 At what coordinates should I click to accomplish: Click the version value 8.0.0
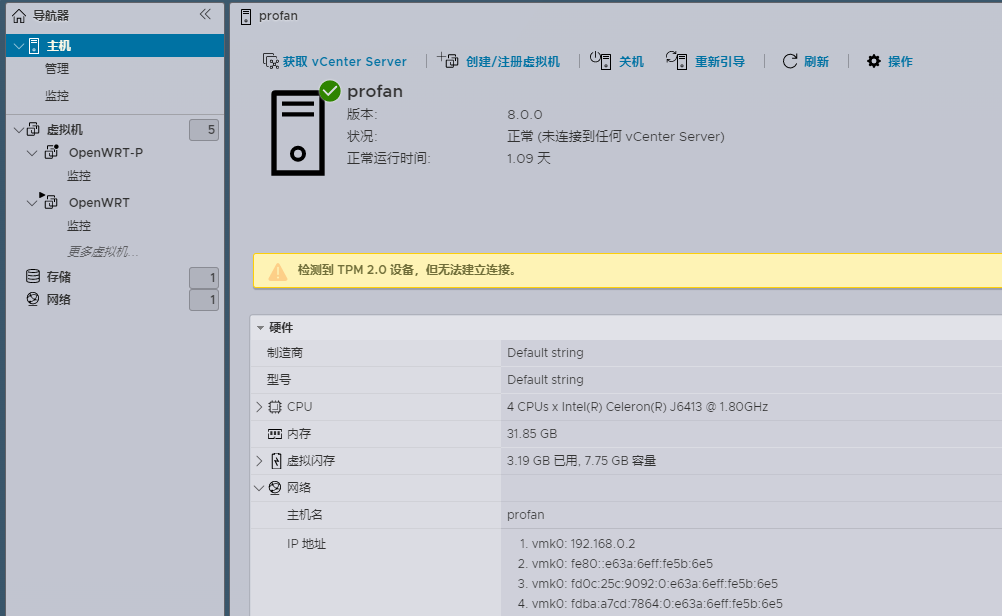point(525,114)
